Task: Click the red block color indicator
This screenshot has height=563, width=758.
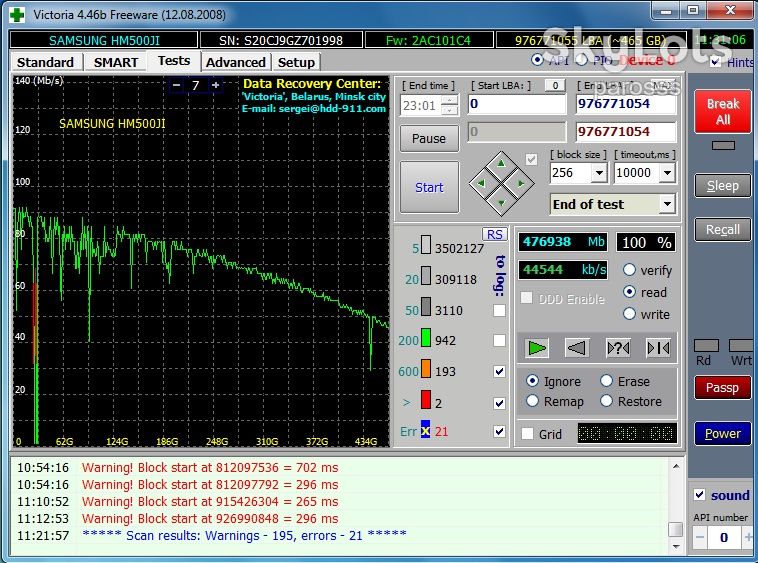Action: pyautogui.click(x=426, y=400)
